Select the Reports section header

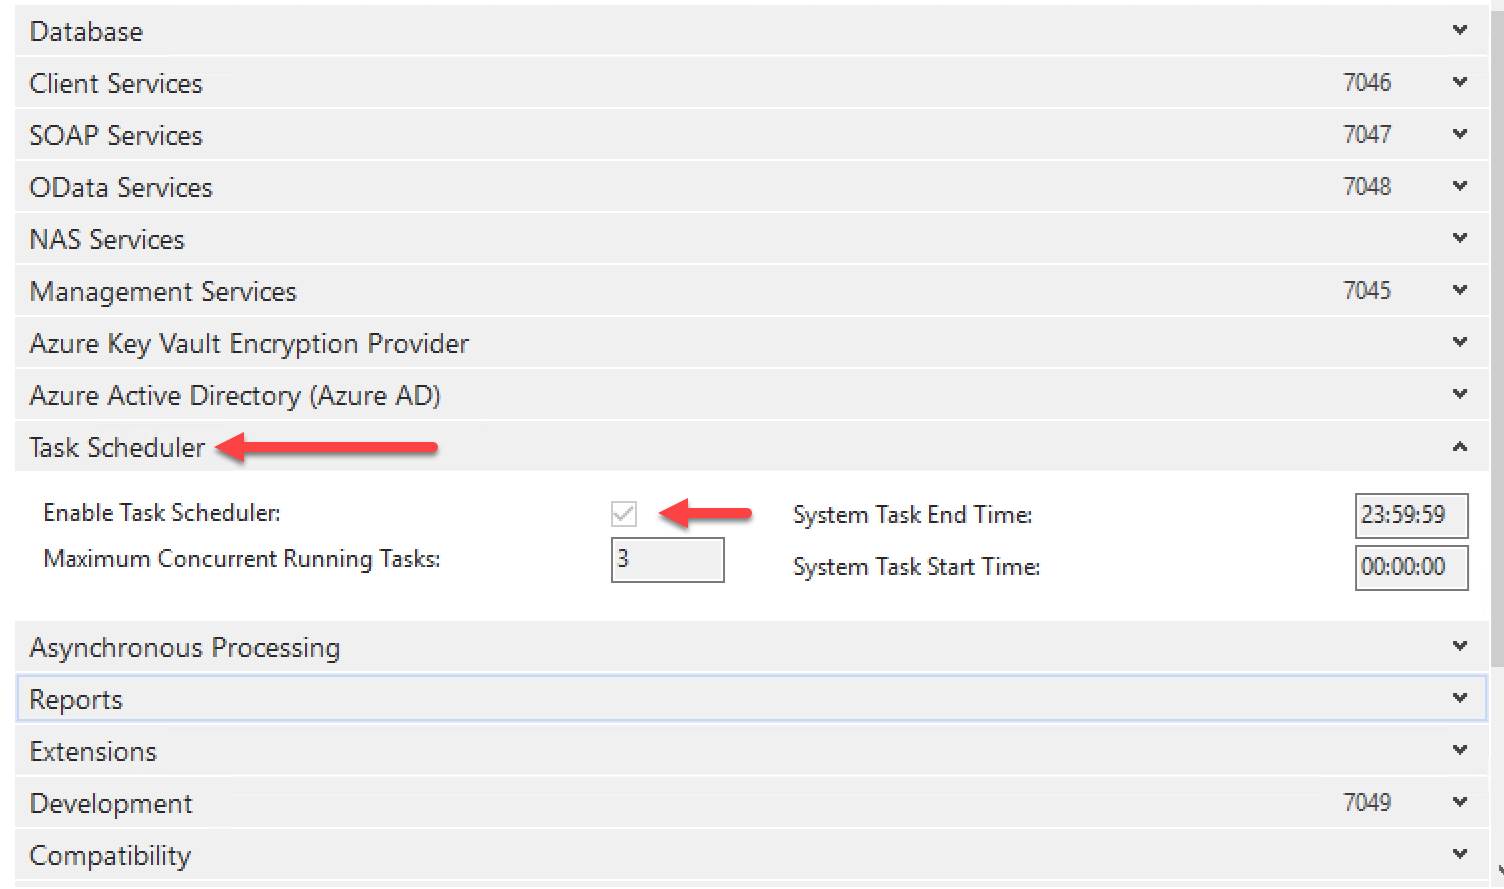[76, 699]
